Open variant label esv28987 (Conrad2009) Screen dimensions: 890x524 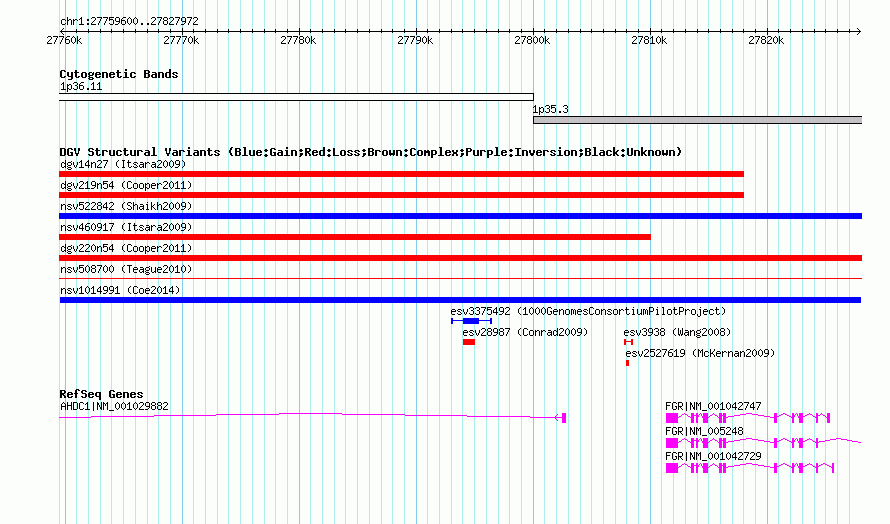pos(525,332)
